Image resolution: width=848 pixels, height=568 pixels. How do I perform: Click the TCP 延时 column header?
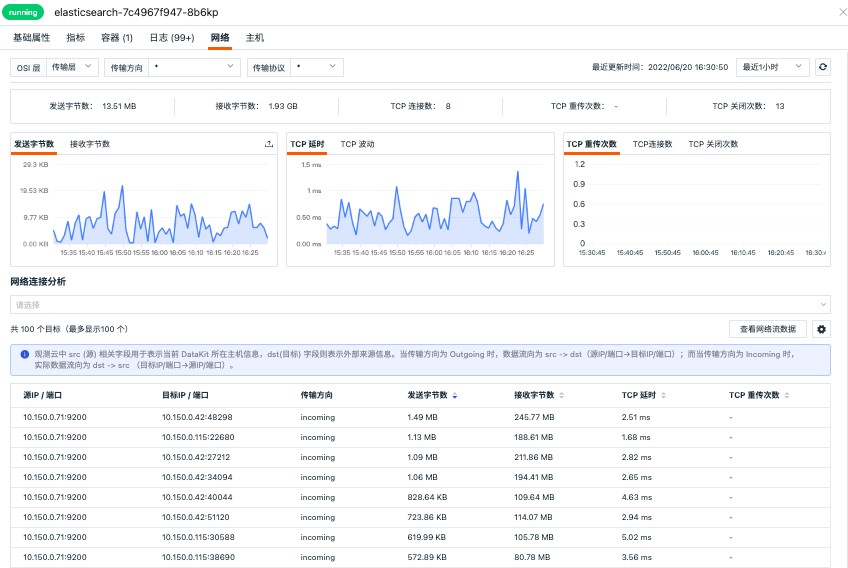click(637, 395)
